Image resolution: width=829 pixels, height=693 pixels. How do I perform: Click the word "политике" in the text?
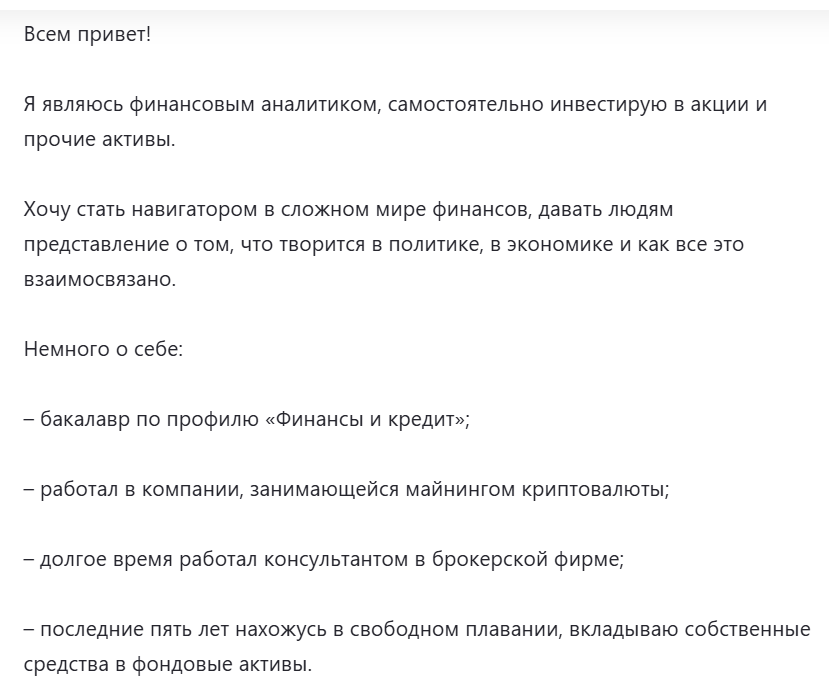[x=436, y=245]
